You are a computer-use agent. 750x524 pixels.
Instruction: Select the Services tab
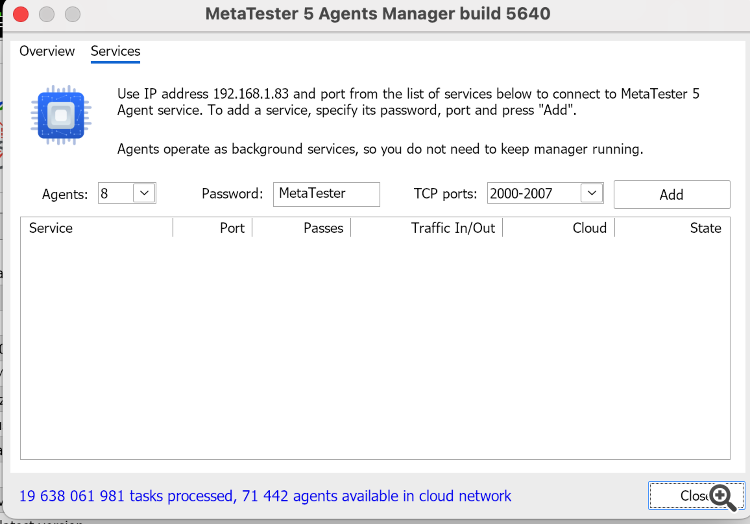(115, 51)
